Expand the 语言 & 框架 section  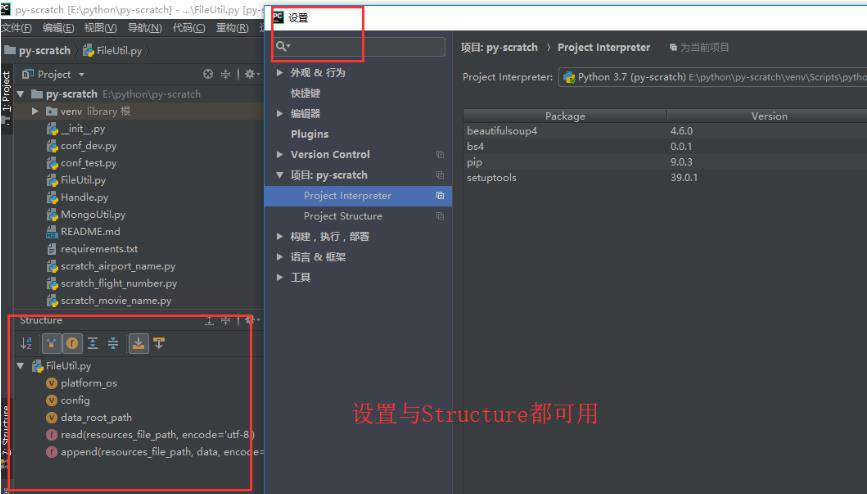pyautogui.click(x=280, y=257)
